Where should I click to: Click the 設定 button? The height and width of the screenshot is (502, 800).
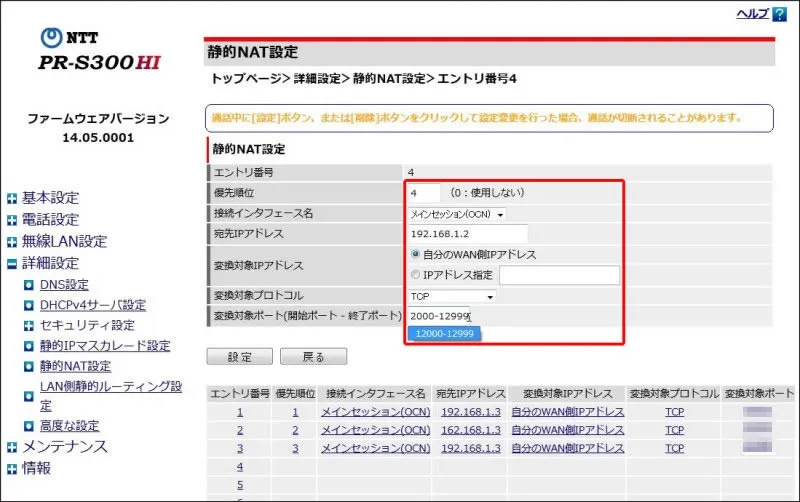point(240,357)
